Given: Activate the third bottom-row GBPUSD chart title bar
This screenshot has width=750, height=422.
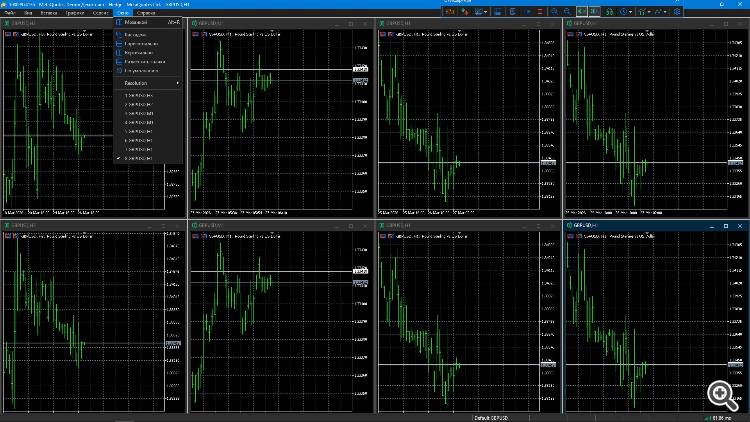Looking at the screenshot, I should click(469, 225).
